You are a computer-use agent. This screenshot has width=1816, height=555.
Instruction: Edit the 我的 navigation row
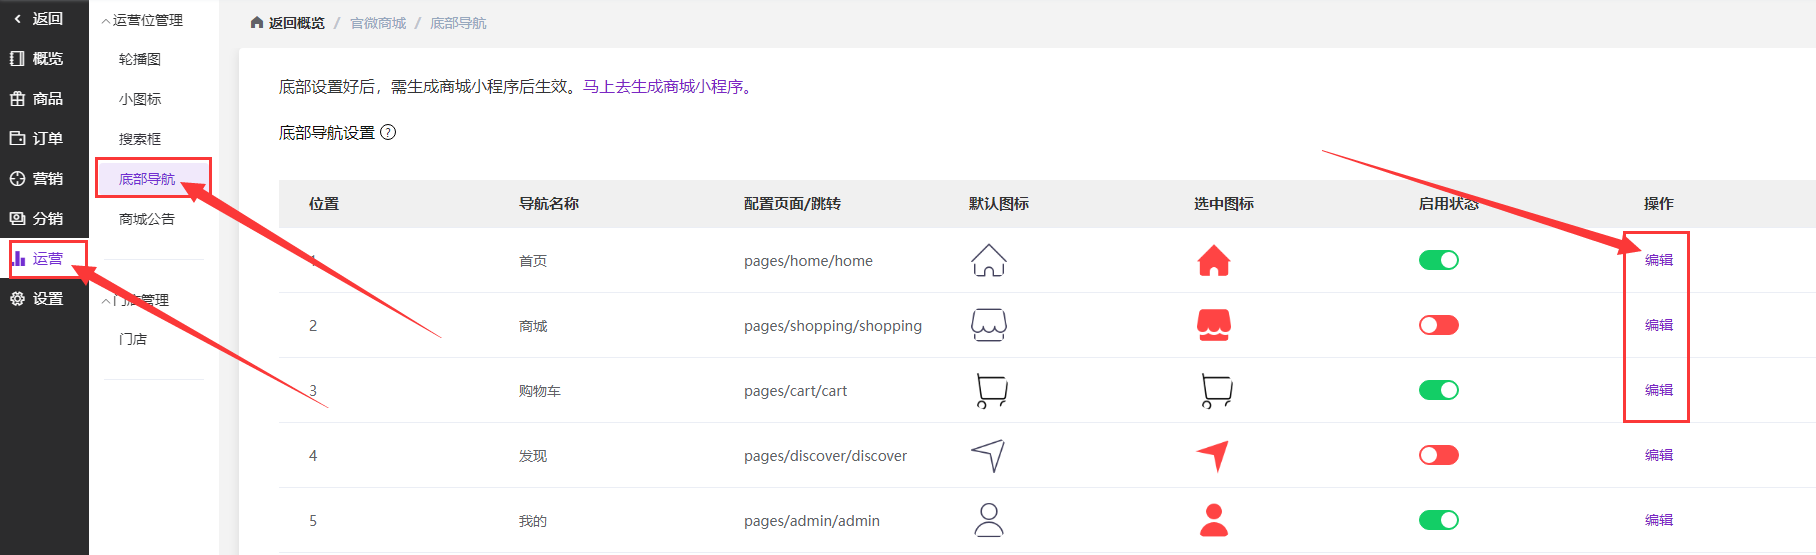point(1658,520)
